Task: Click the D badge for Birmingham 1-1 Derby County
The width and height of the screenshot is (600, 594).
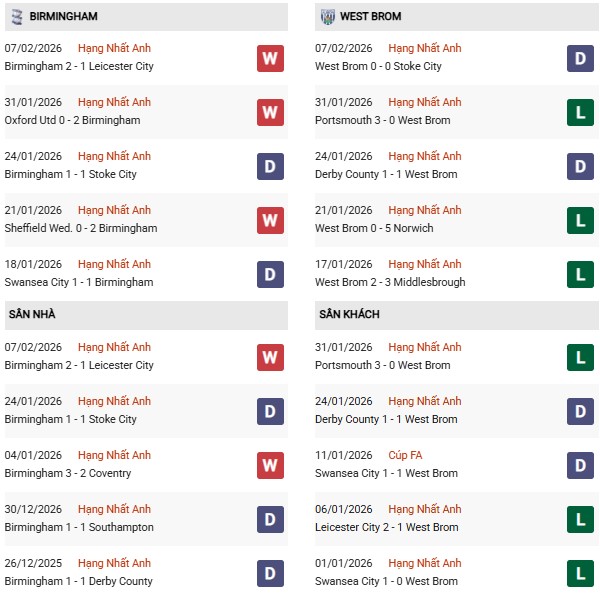Action: coord(270,573)
